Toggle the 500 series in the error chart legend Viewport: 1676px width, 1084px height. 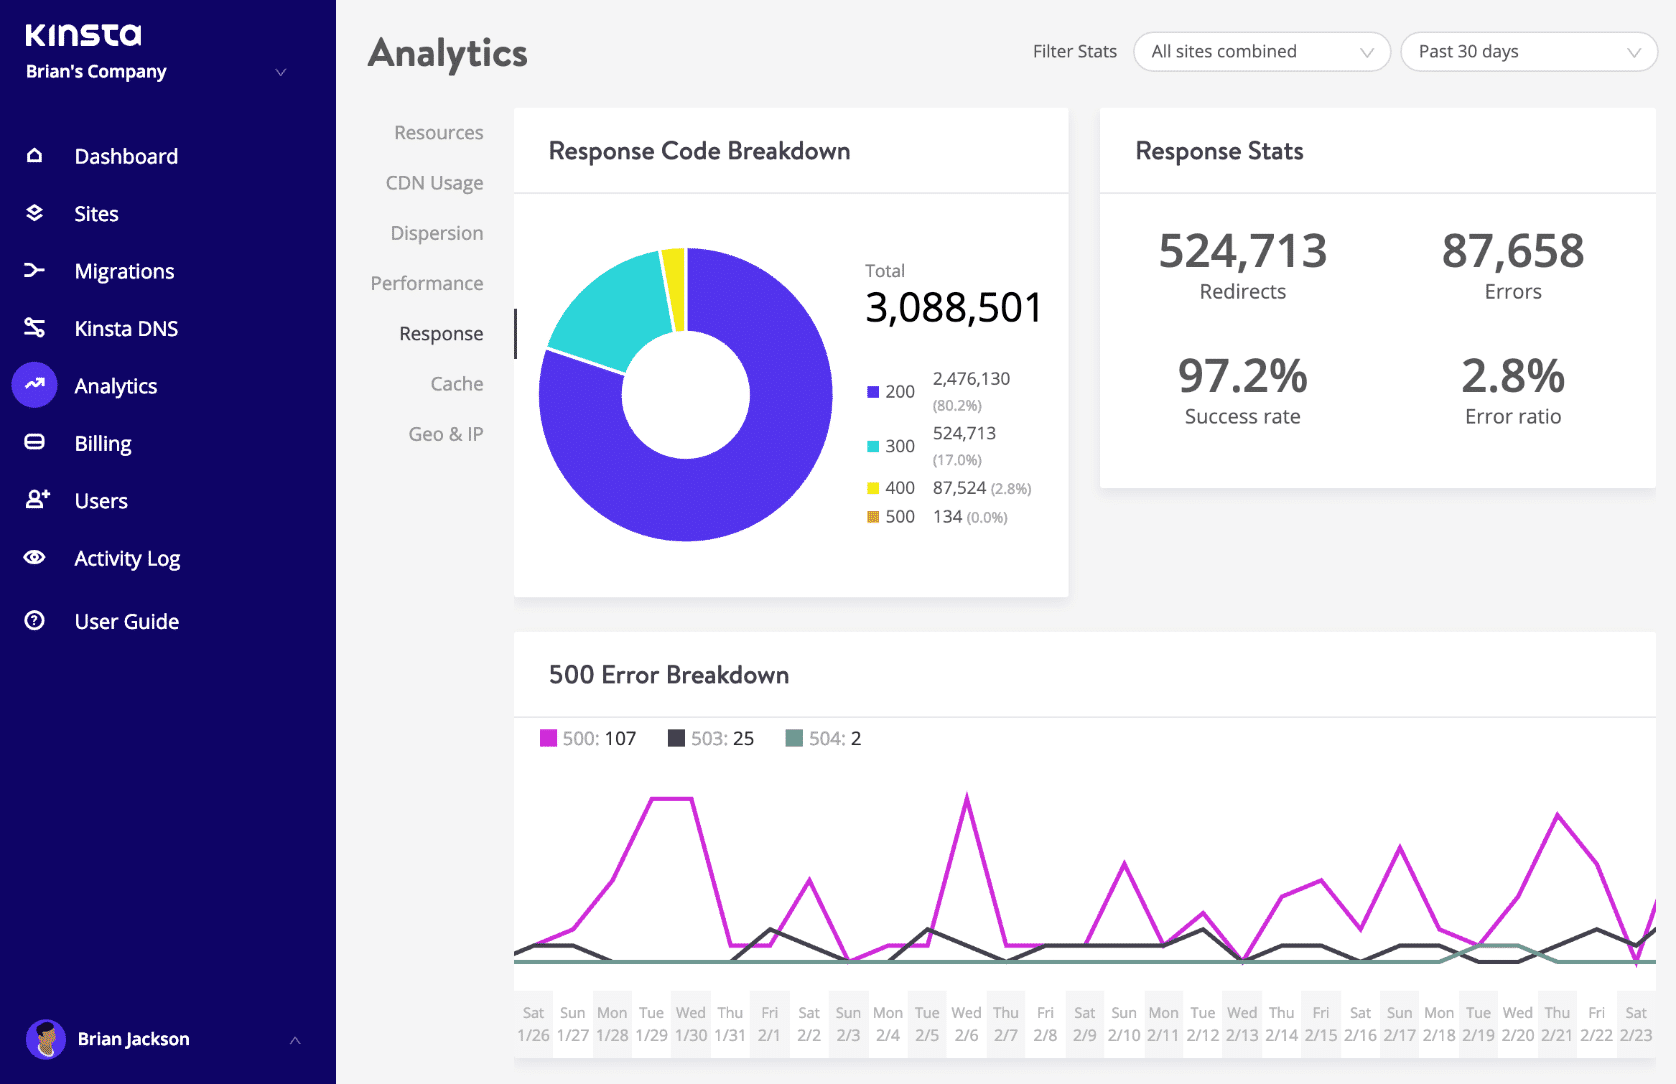pos(588,738)
